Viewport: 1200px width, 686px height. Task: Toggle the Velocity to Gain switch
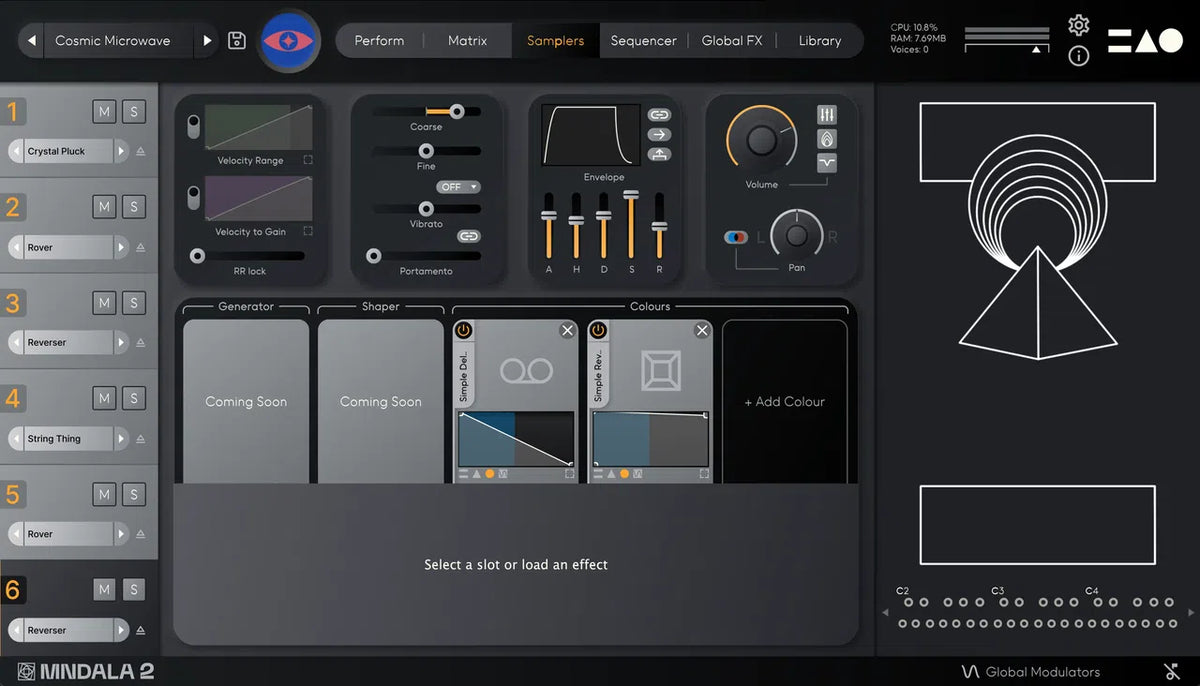pyautogui.click(x=193, y=198)
